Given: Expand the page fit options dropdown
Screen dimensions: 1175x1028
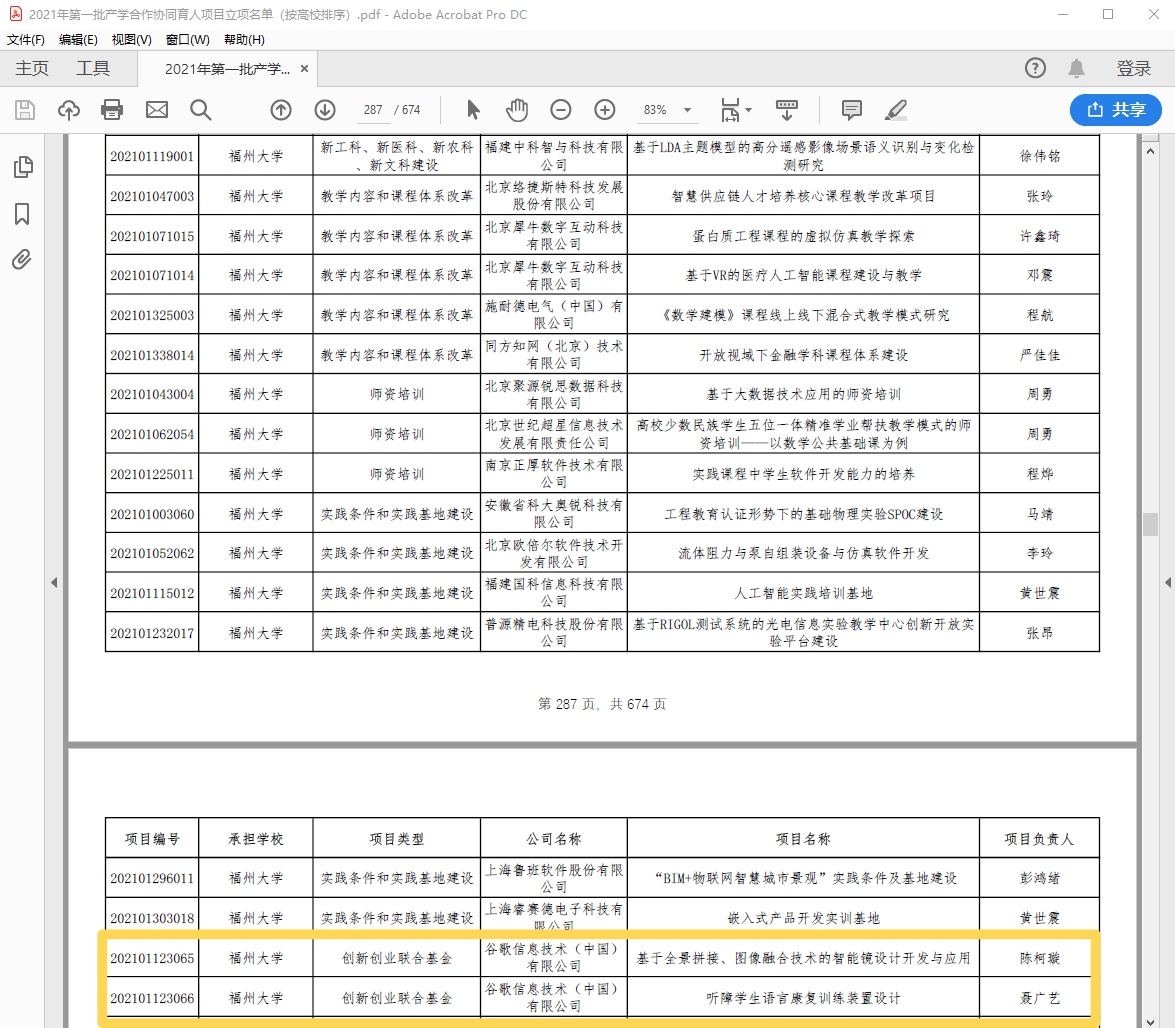Looking at the screenshot, I should 749,110.
